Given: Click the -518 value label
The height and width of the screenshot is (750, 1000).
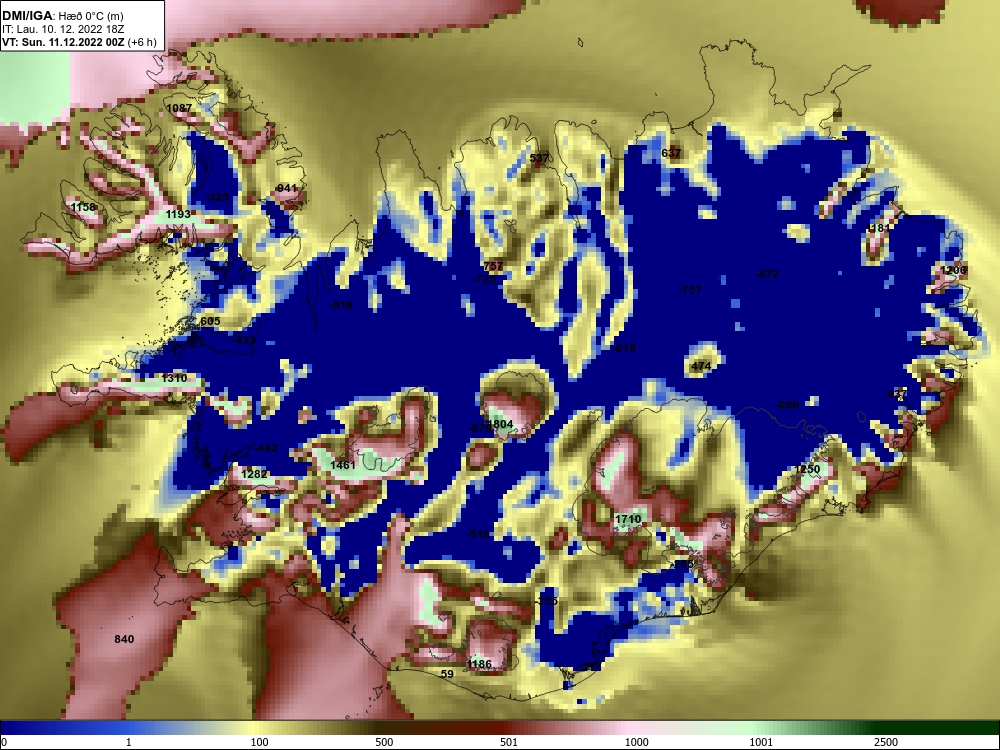Looking at the screenshot, I should tap(341, 305).
